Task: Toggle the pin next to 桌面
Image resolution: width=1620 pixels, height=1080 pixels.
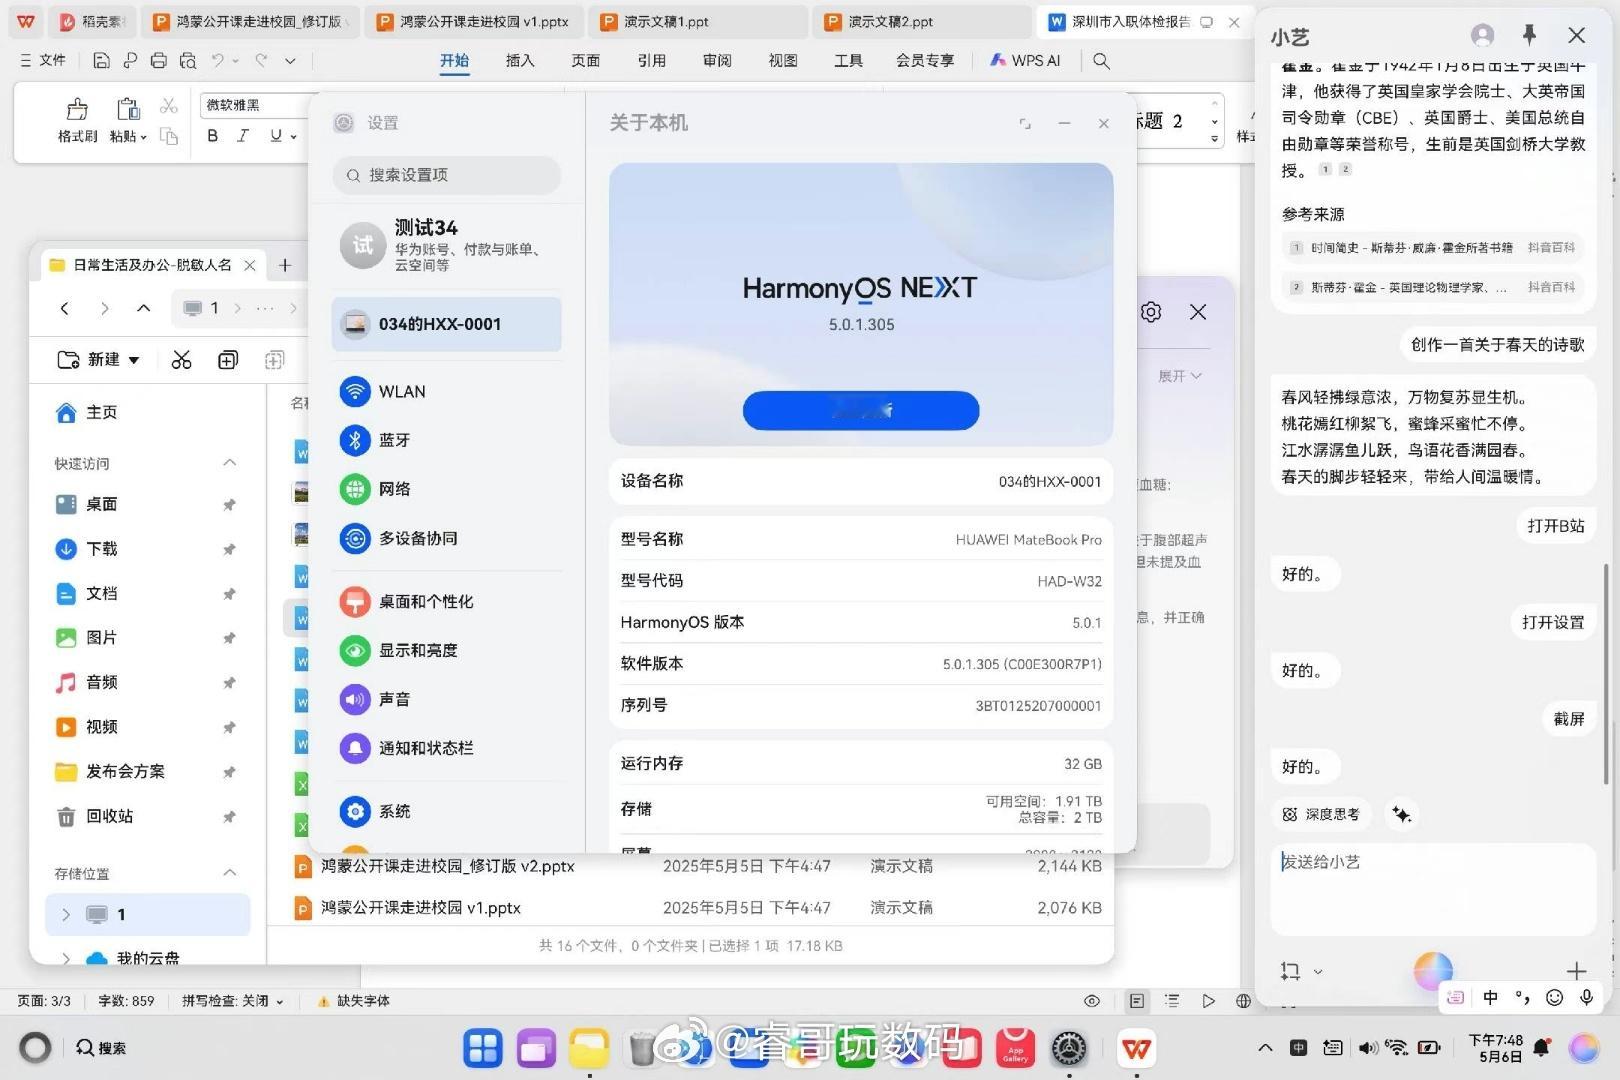Action: click(229, 505)
